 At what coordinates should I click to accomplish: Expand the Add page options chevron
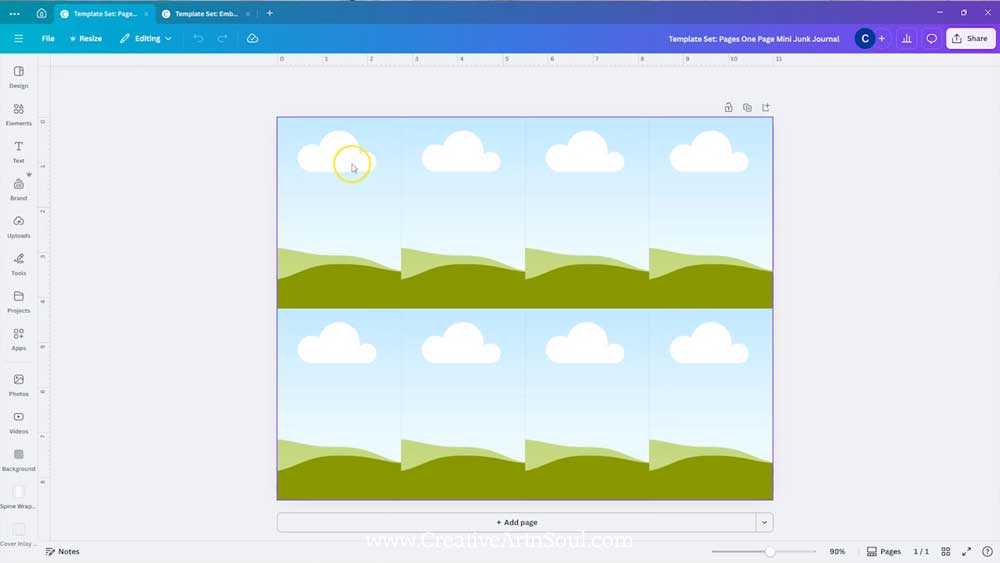click(x=764, y=522)
